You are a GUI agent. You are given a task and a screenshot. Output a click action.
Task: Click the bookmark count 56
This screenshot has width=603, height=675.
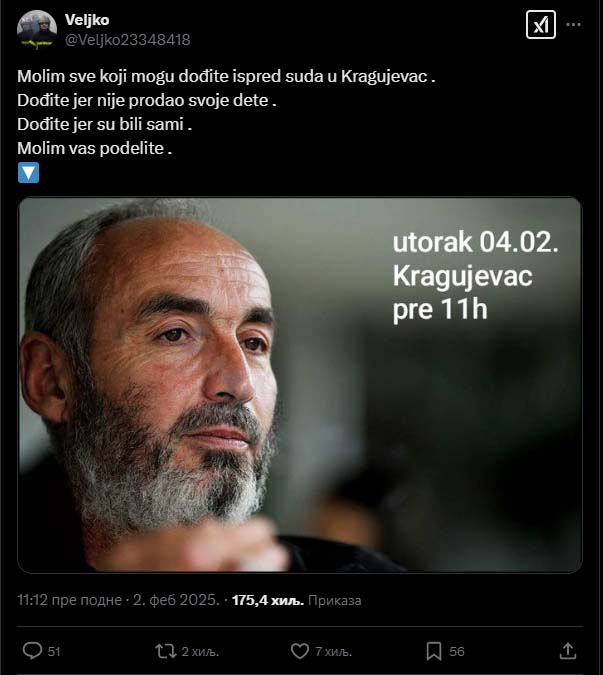(457, 651)
